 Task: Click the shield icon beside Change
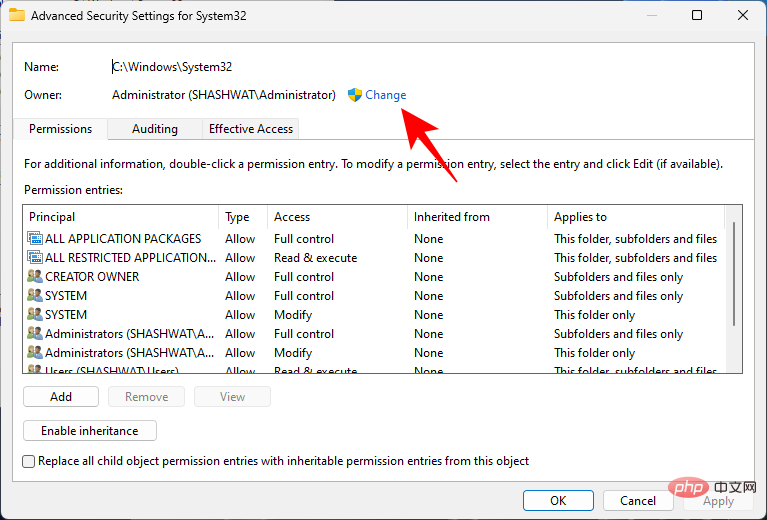pos(354,95)
